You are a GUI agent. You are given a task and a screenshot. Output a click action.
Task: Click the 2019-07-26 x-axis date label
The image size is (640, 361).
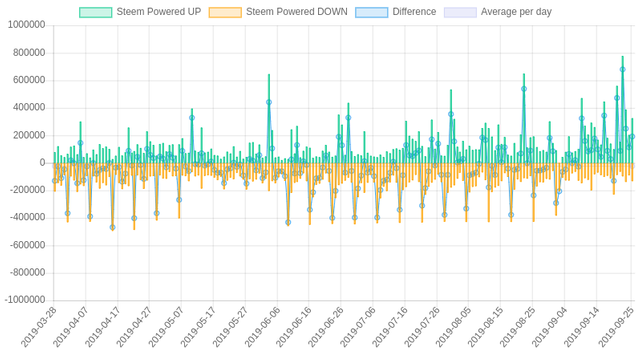(421, 327)
